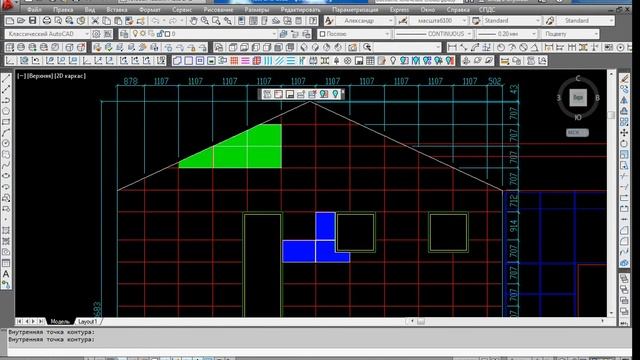Viewport: 640px width, 360px height.
Task: Select the Erase tool in Modify toolbar
Action: (624, 78)
